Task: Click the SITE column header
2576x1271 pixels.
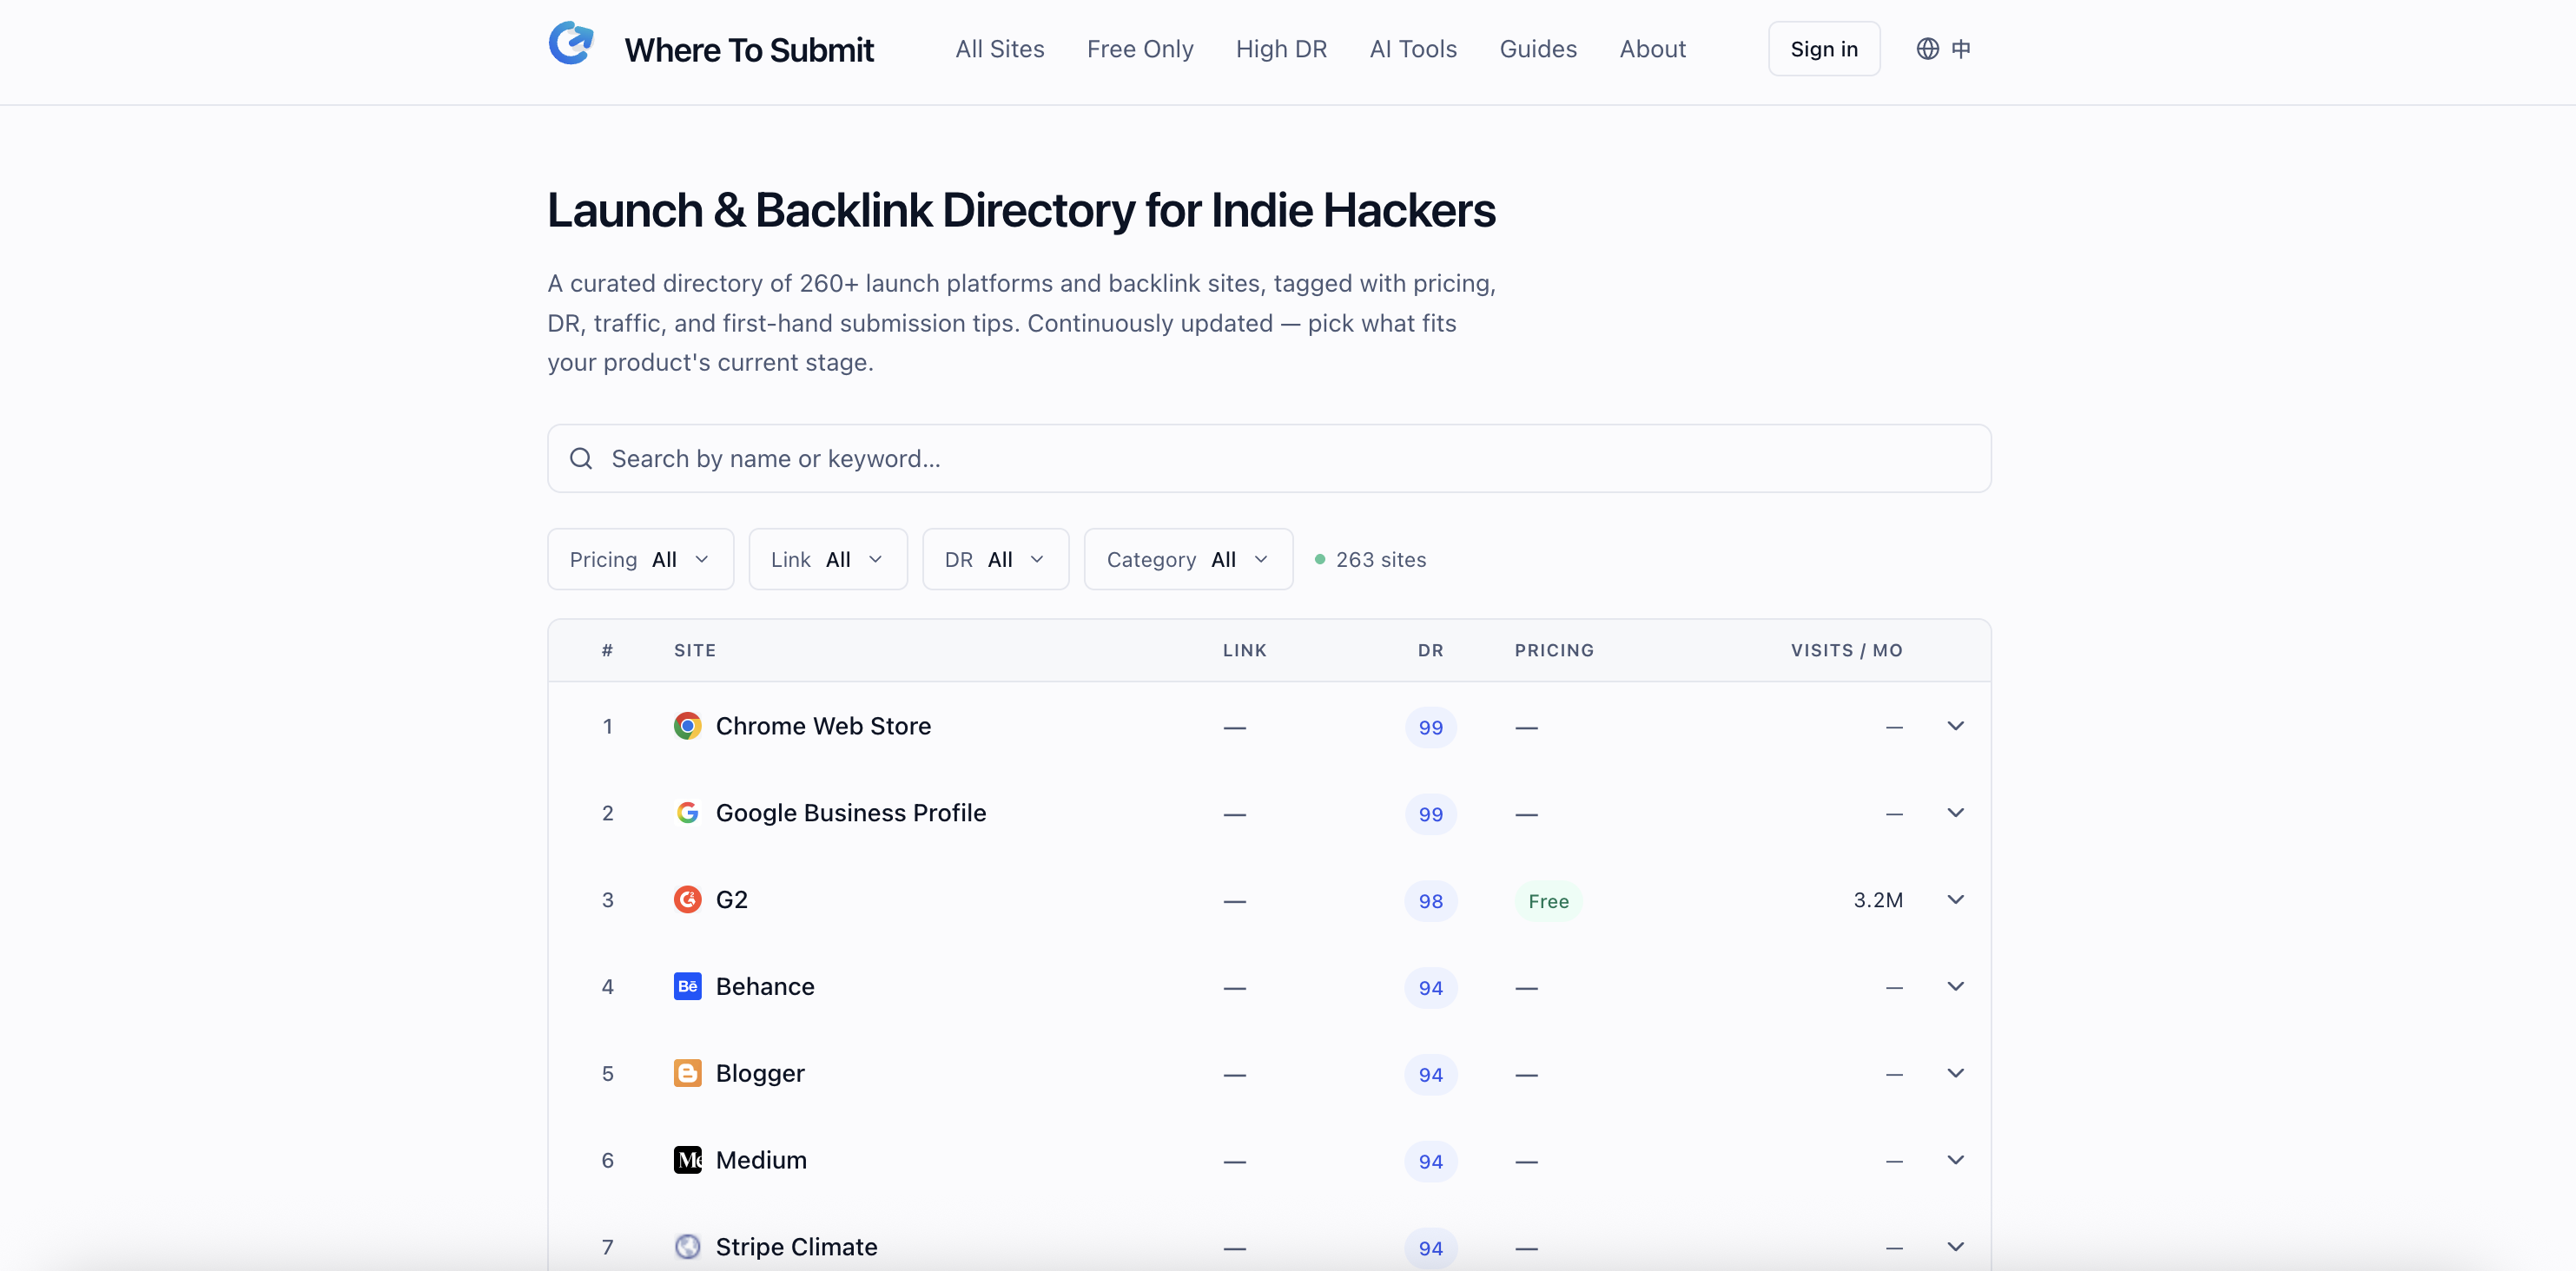Action: [x=695, y=650]
